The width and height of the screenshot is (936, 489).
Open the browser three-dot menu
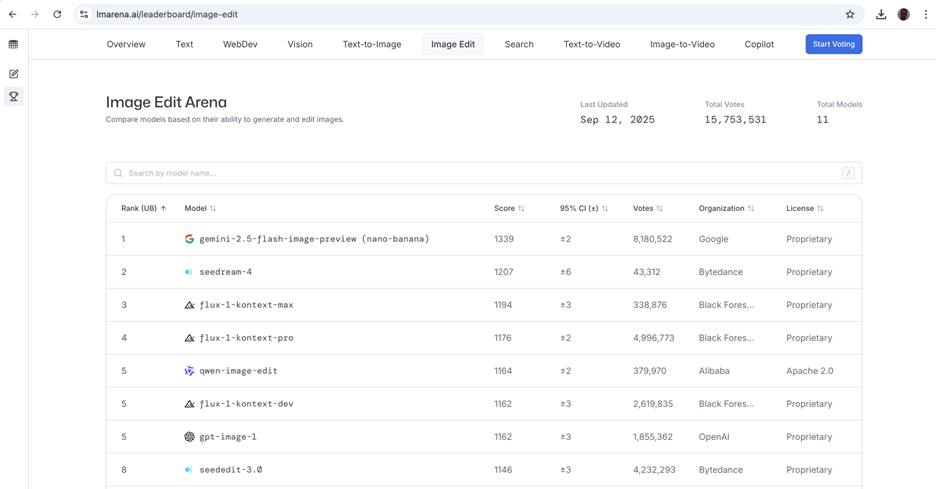pos(926,14)
